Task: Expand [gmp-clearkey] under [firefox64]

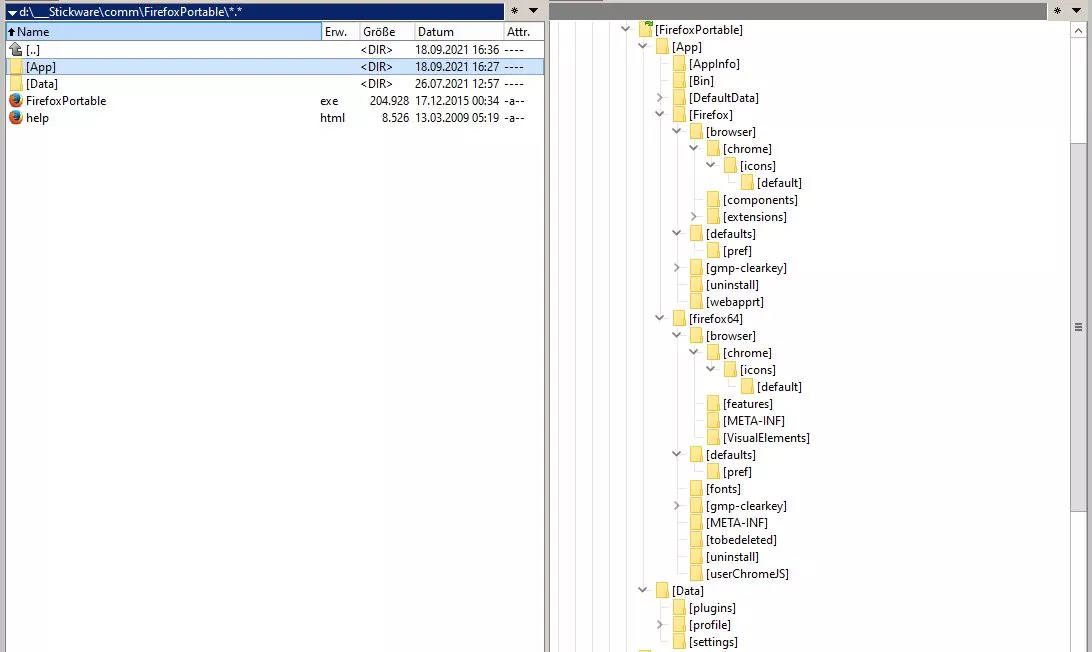Action: [x=676, y=506]
